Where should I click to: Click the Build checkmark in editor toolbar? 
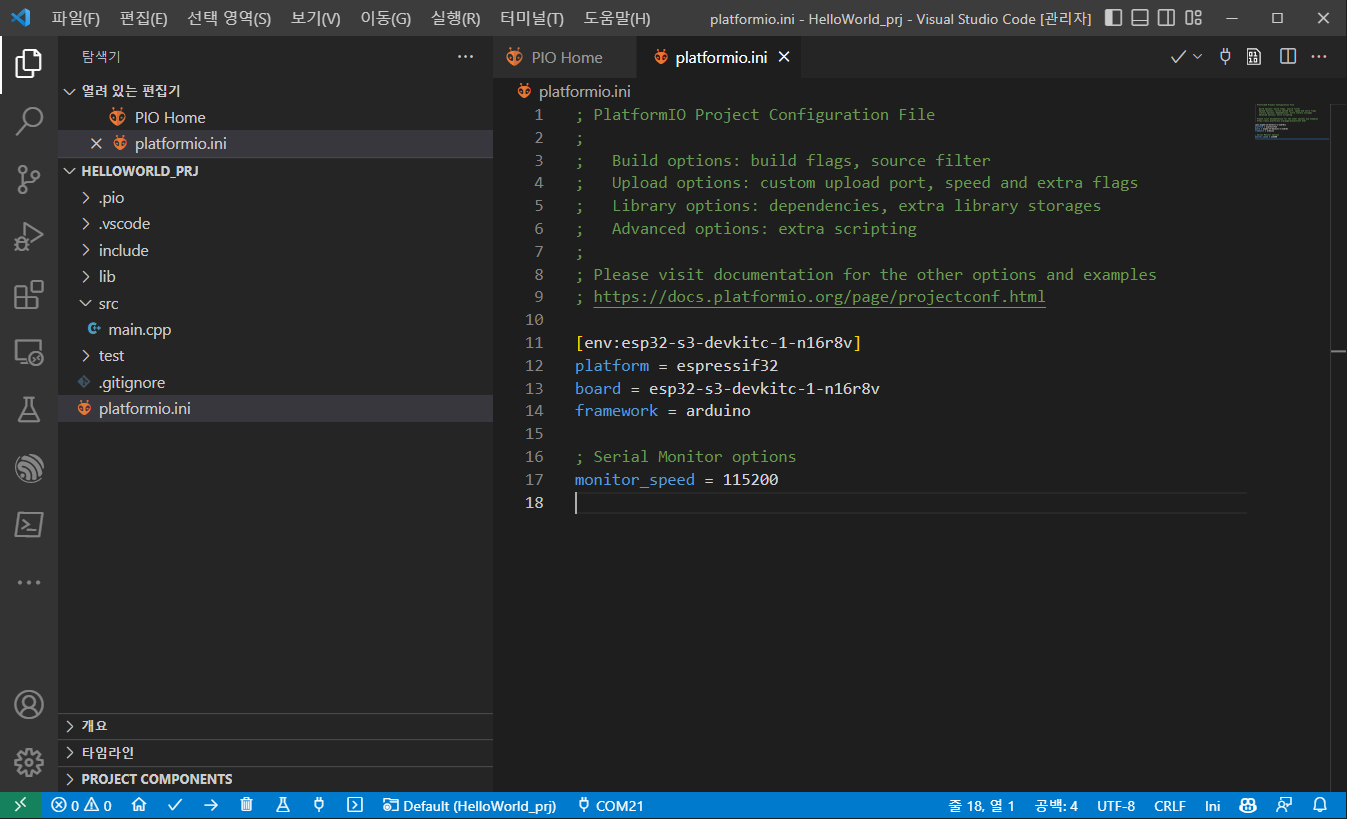point(1179,57)
